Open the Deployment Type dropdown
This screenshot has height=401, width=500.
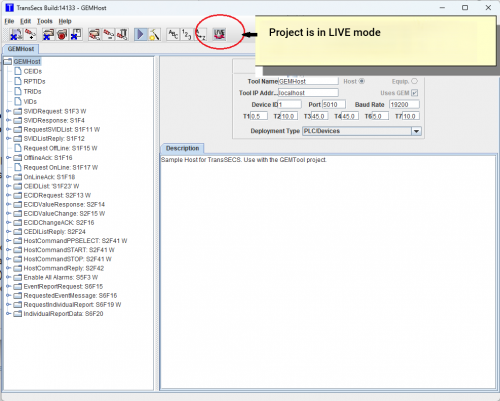tap(416, 131)
